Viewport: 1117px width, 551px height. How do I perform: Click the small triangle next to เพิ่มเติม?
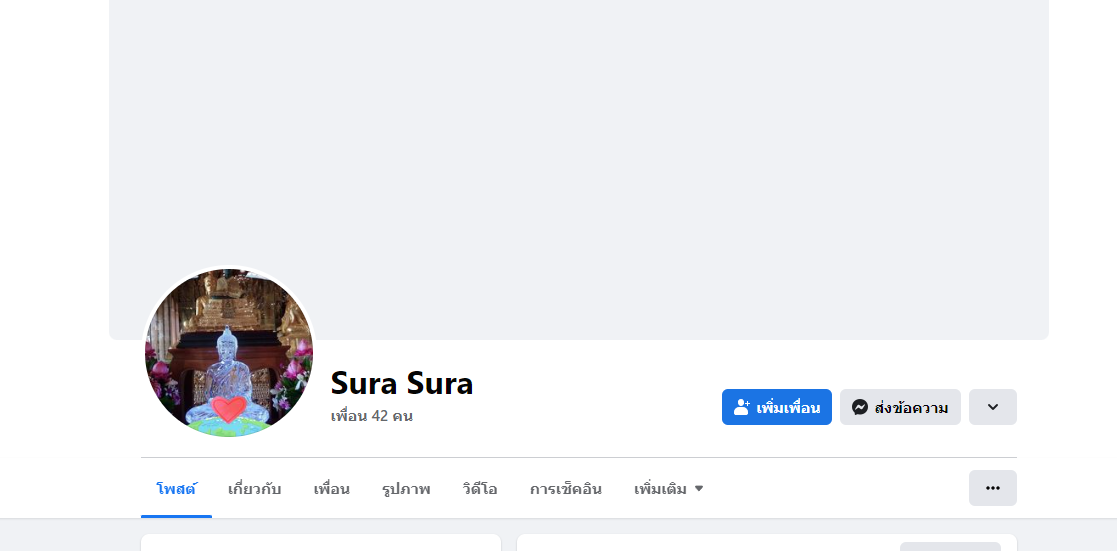tap(699, 489)
